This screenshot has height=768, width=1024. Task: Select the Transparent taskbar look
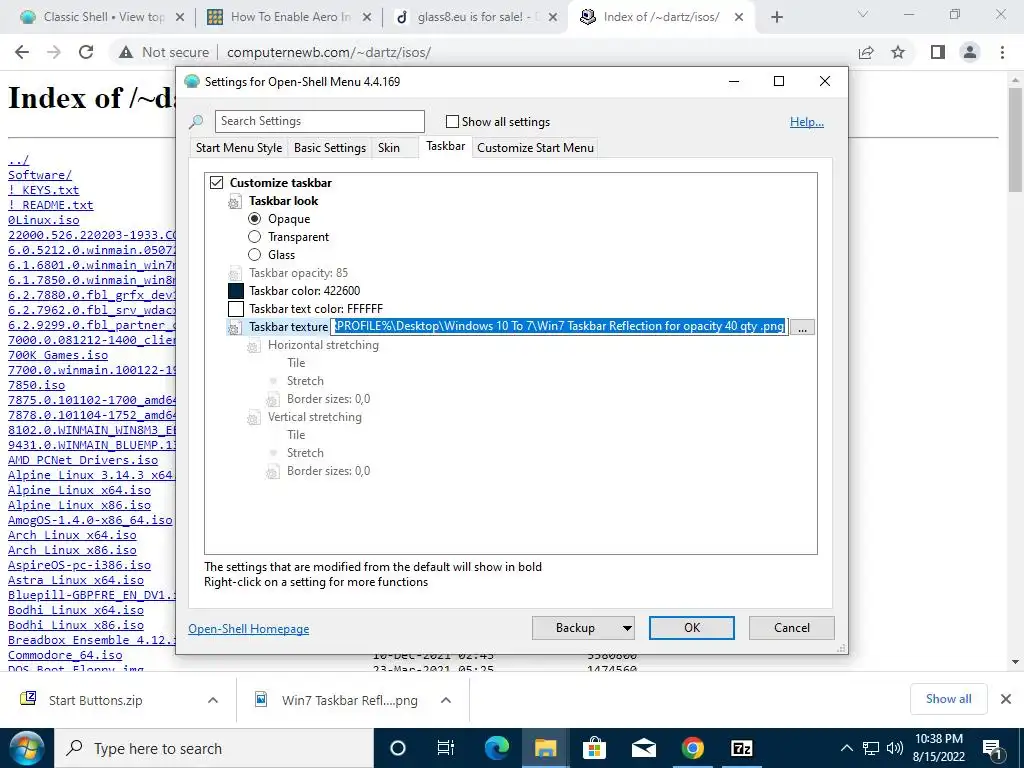point(255,236)
